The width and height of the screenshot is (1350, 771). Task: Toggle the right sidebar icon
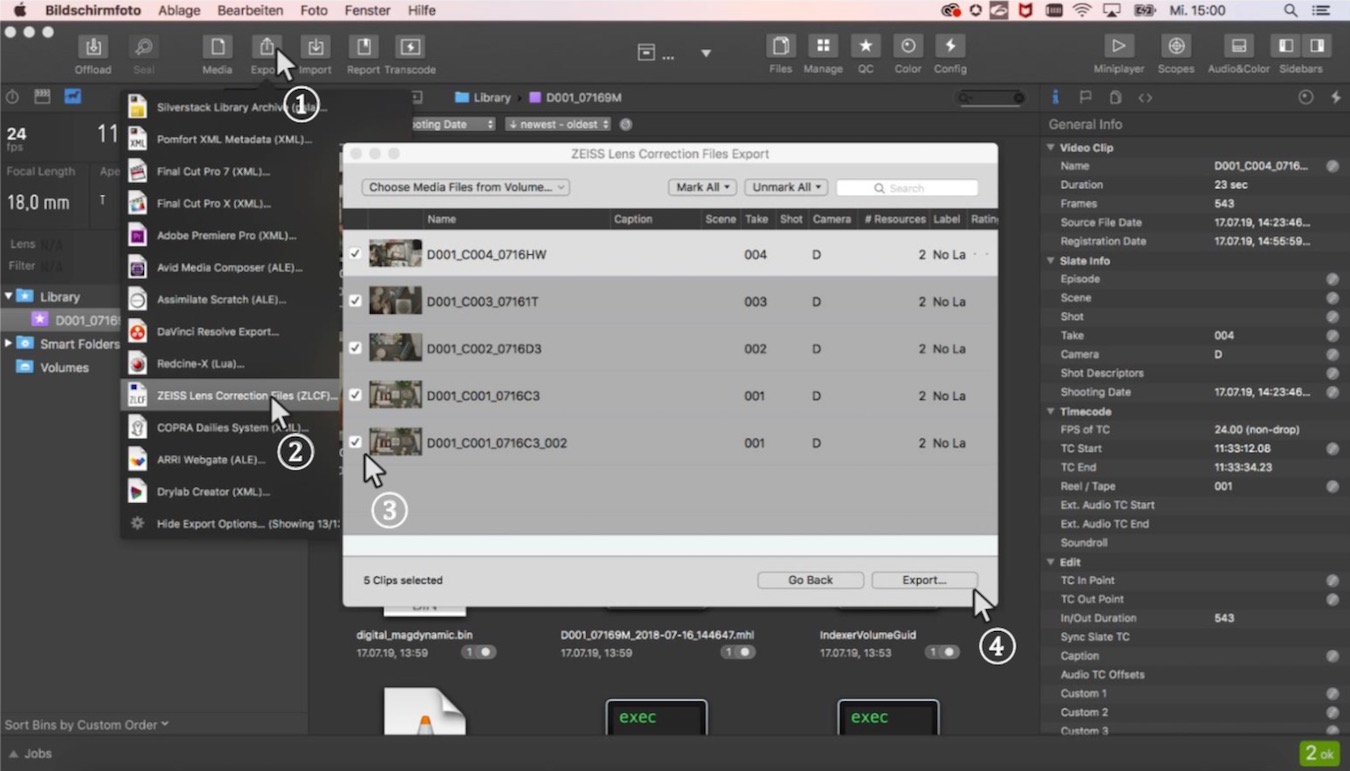pos(1316,46)
